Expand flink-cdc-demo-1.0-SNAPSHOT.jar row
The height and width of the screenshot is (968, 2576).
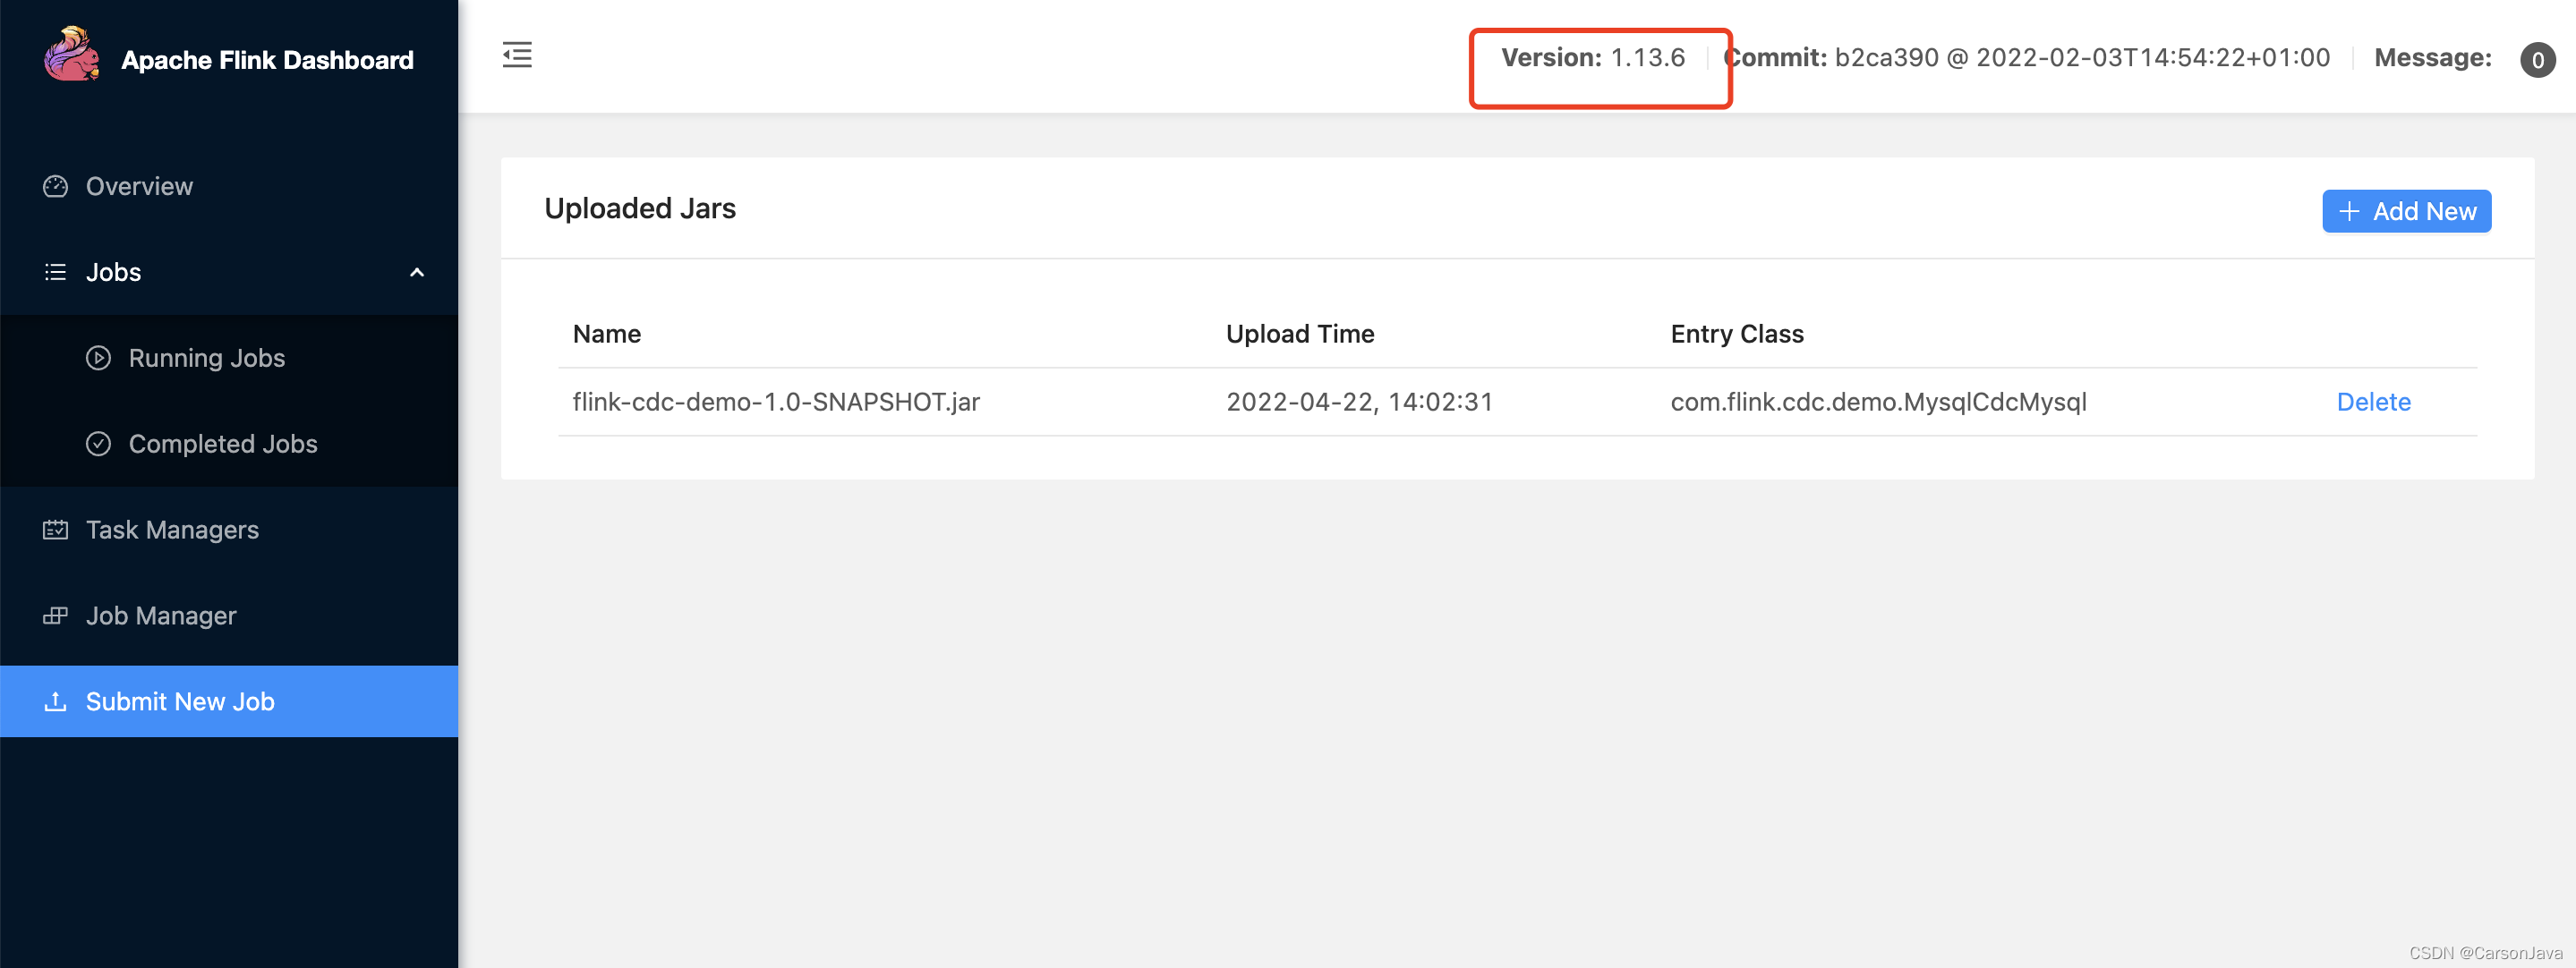click(x=776, y=402)
